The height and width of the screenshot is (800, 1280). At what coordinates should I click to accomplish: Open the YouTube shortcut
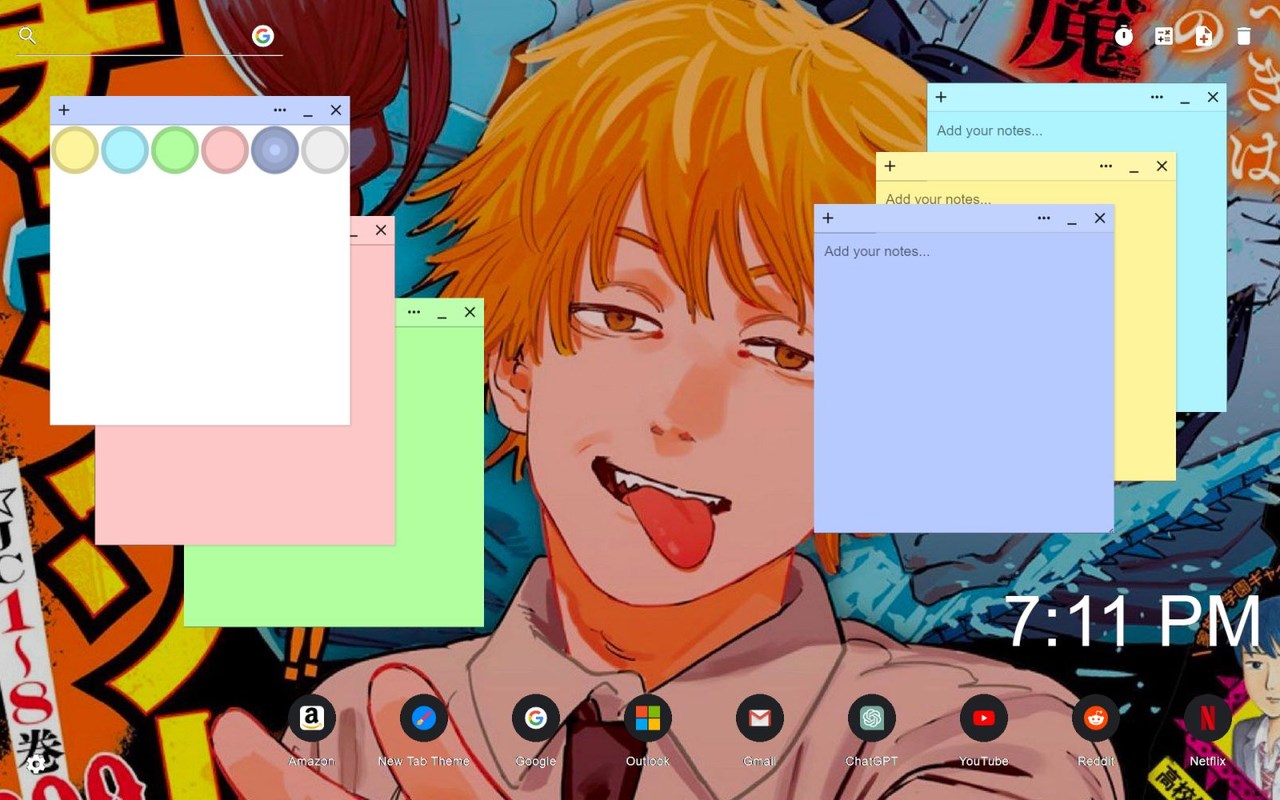click(984, 718)
